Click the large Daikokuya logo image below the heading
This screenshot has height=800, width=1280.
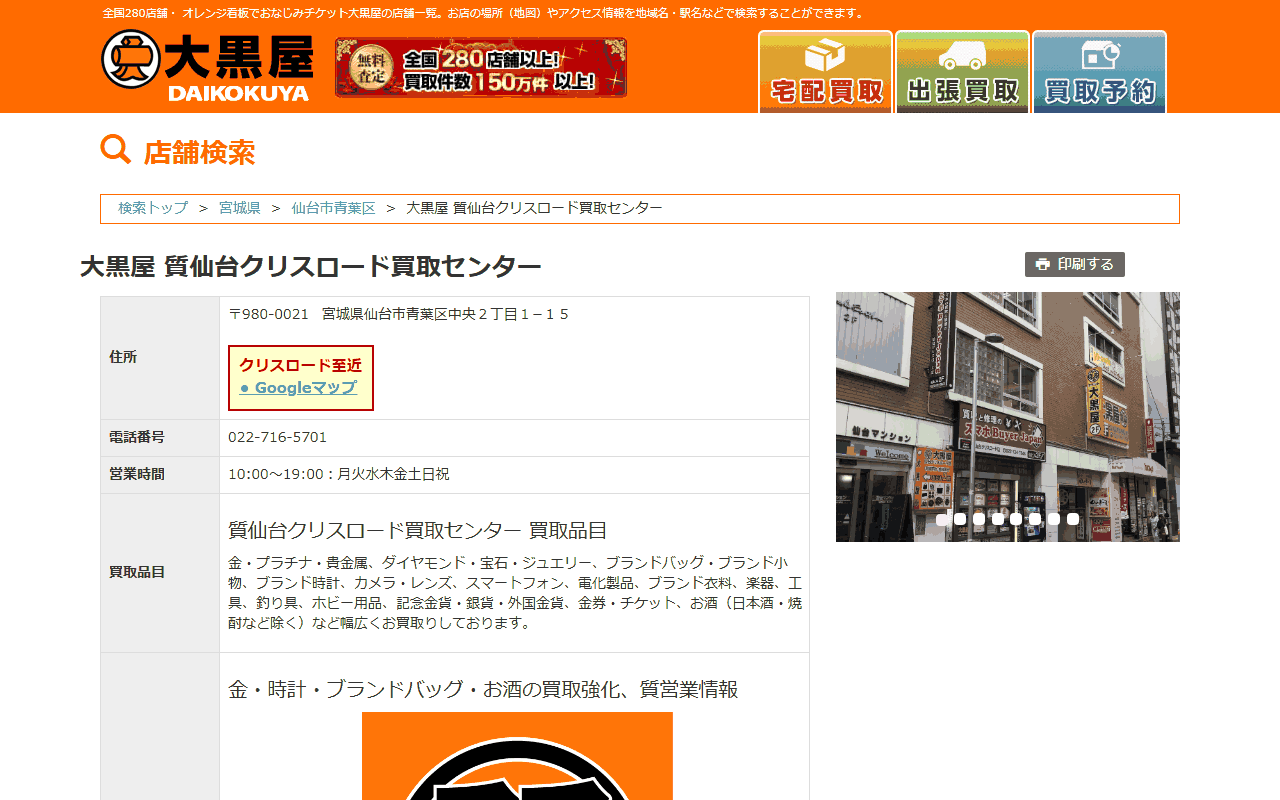[517, 756]
